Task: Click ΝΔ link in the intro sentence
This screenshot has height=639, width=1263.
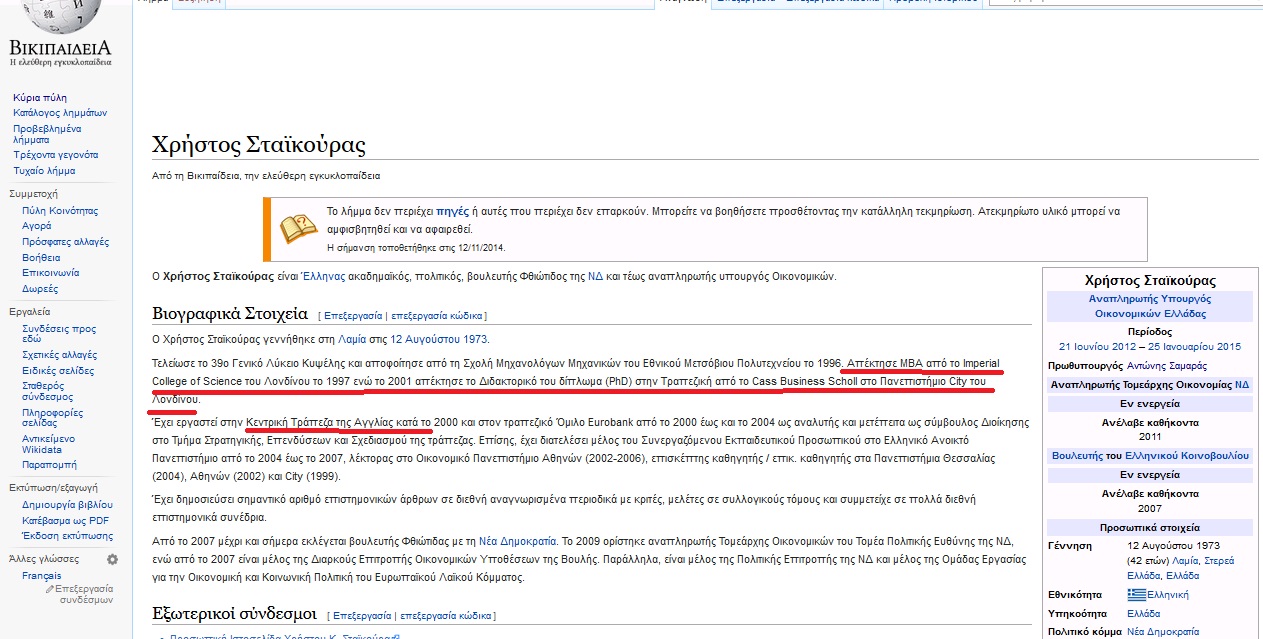Action: click(595, 276)
